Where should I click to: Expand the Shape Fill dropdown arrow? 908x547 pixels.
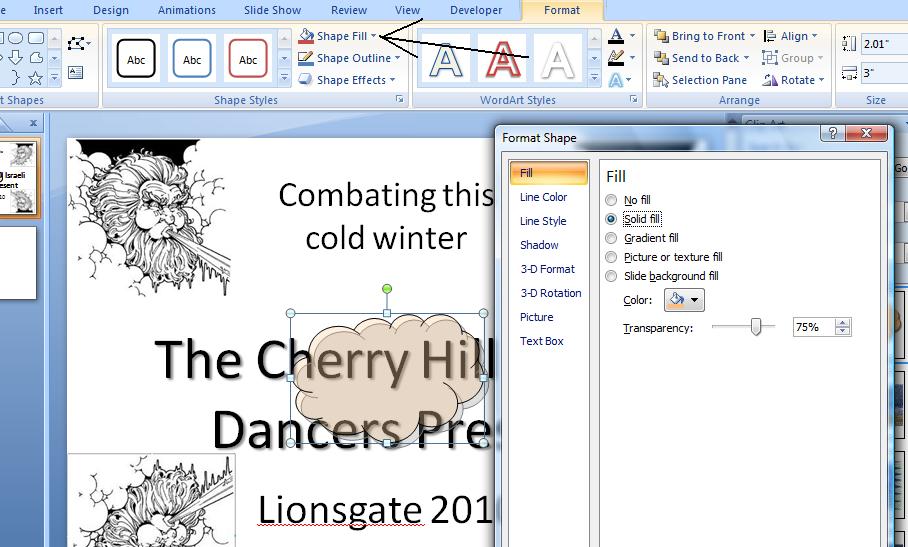coord(374,36)
